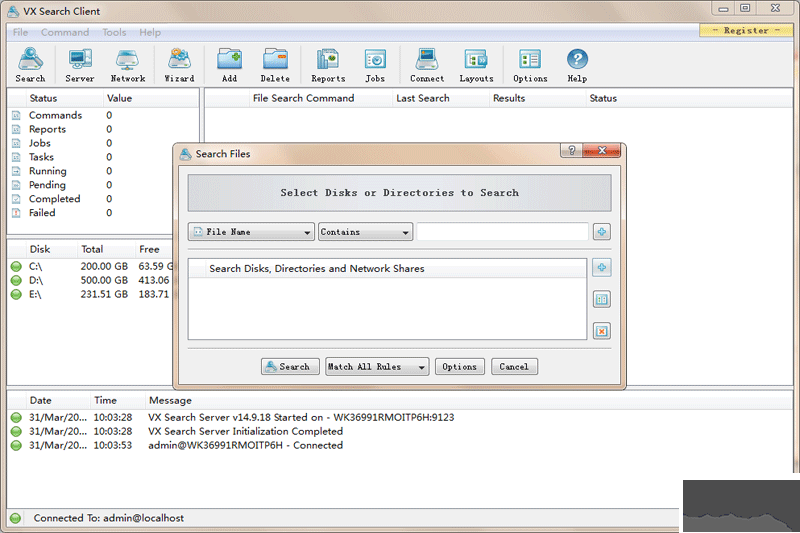Click the green icon next to disk E:\
Image resolution: width=800 pixels, height=533 pixels.
click(16, 294)
